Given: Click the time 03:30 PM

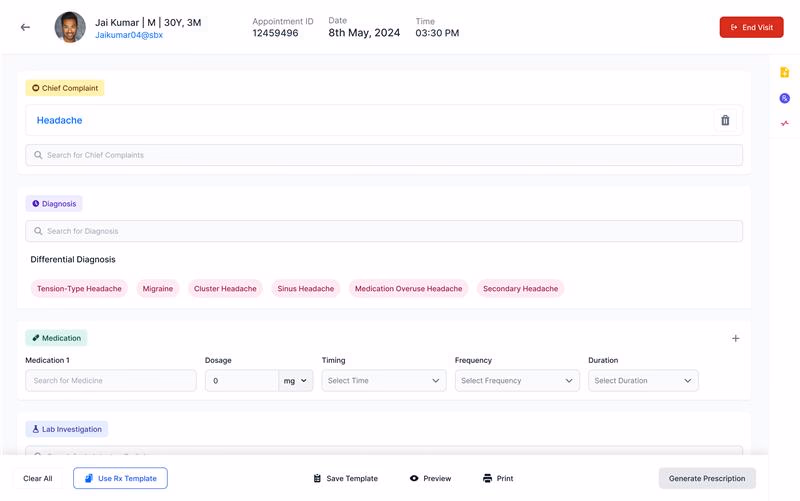Looking at the screenshot, I should pos(437,33).
